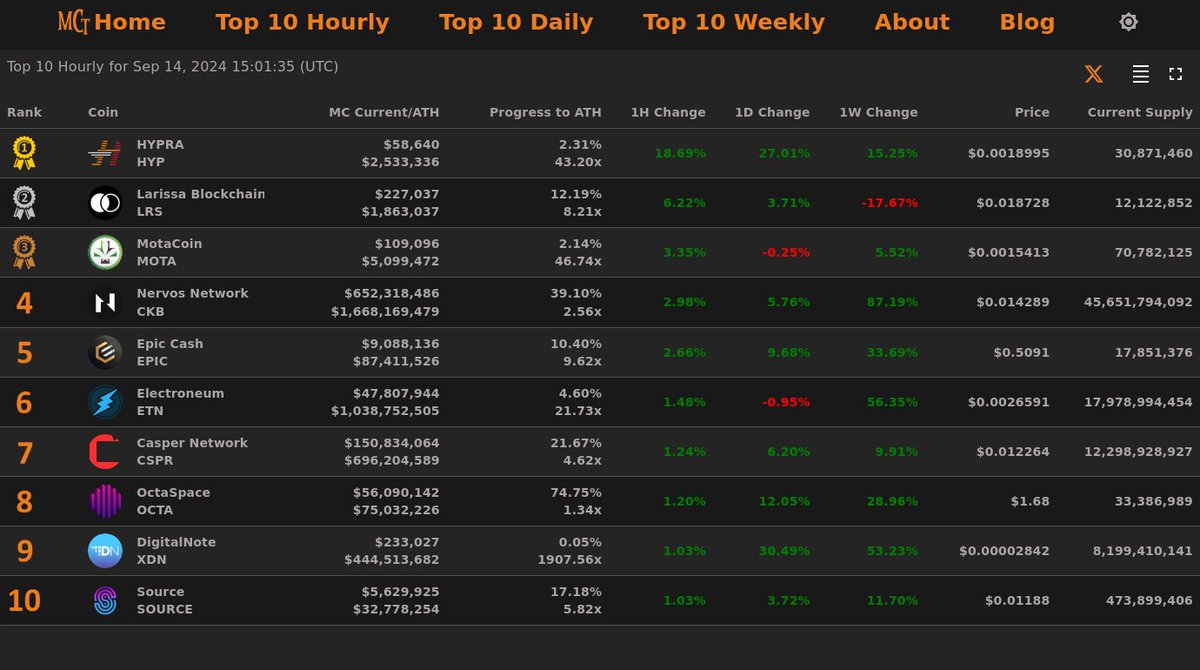Click the Source supply 473,899,406
The height and width of the screenshot is (670, 1200).
pyautogui.click(x=1150, y=600)
